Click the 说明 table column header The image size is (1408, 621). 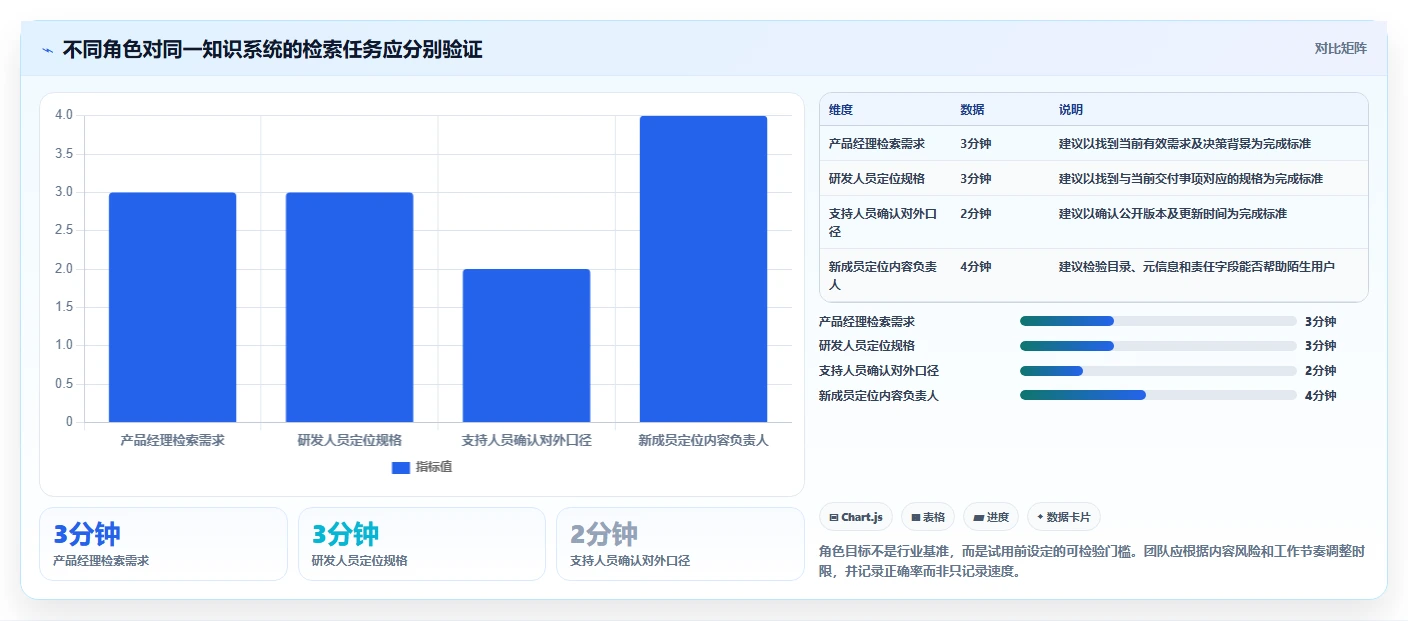point(1071,110)
